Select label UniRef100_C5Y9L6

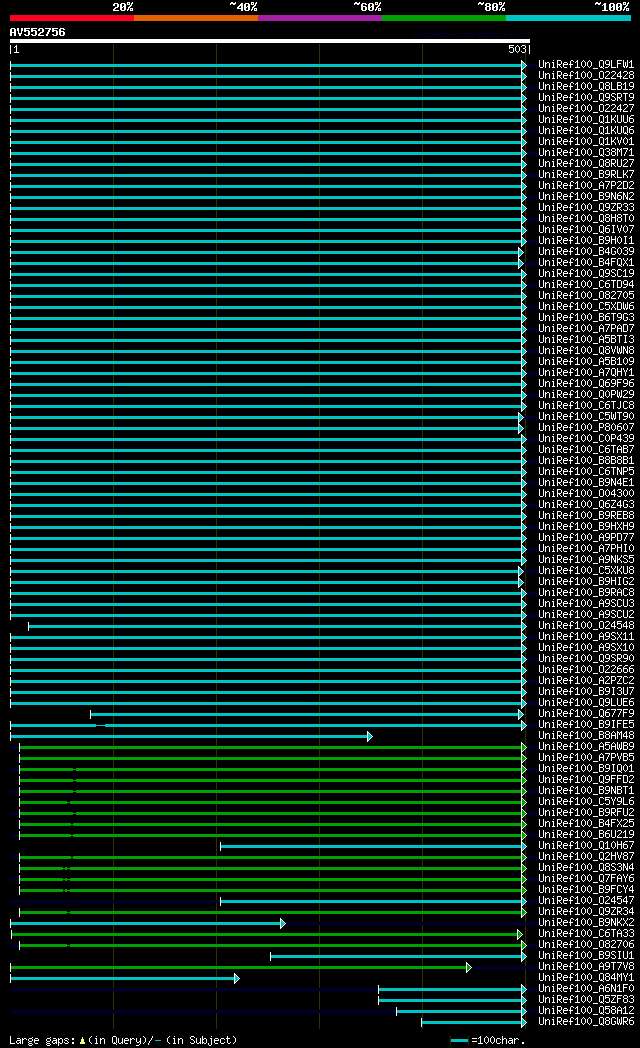(x=586, y=801)
